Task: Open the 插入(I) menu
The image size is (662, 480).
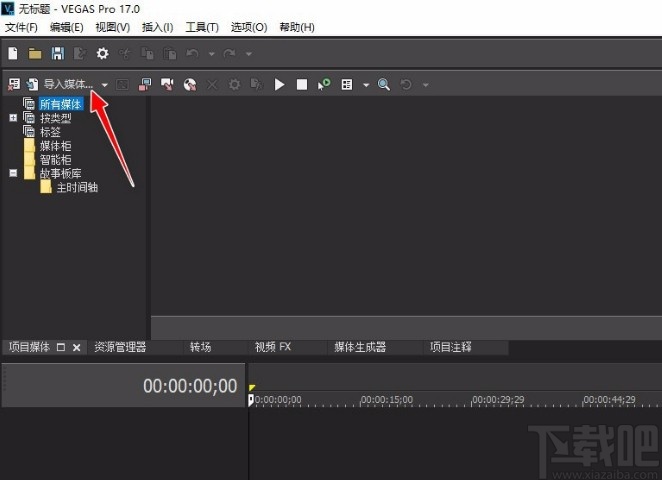Action: tap(157, 27)
